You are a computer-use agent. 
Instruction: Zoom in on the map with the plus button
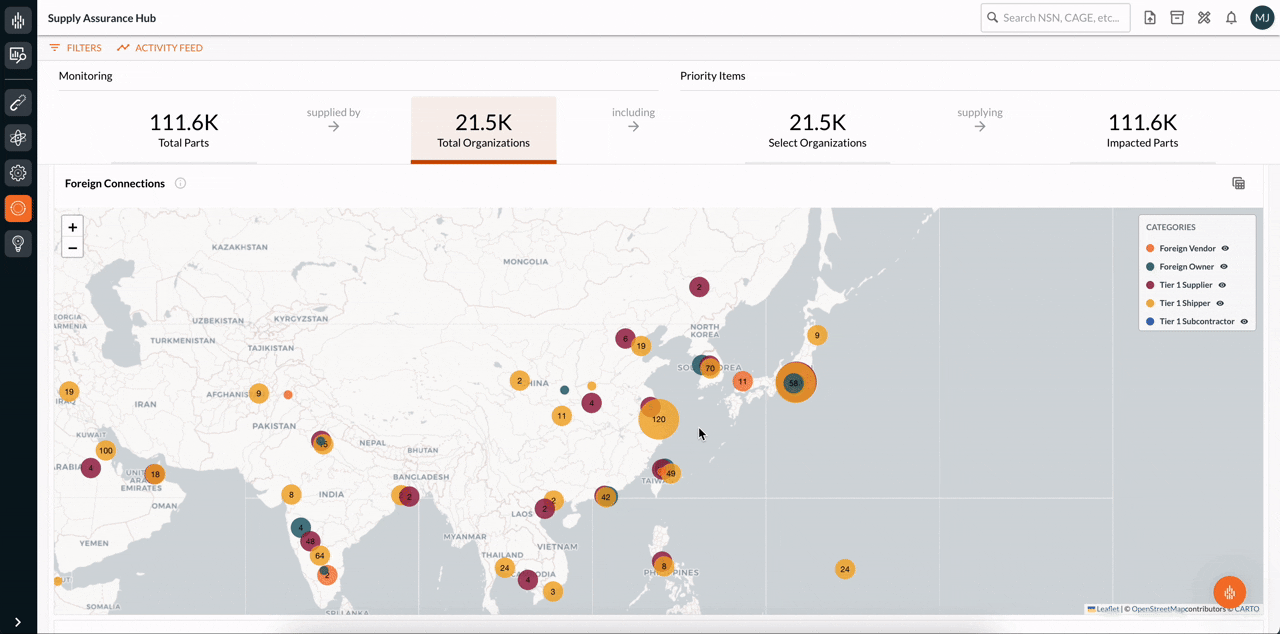[72, 227]
